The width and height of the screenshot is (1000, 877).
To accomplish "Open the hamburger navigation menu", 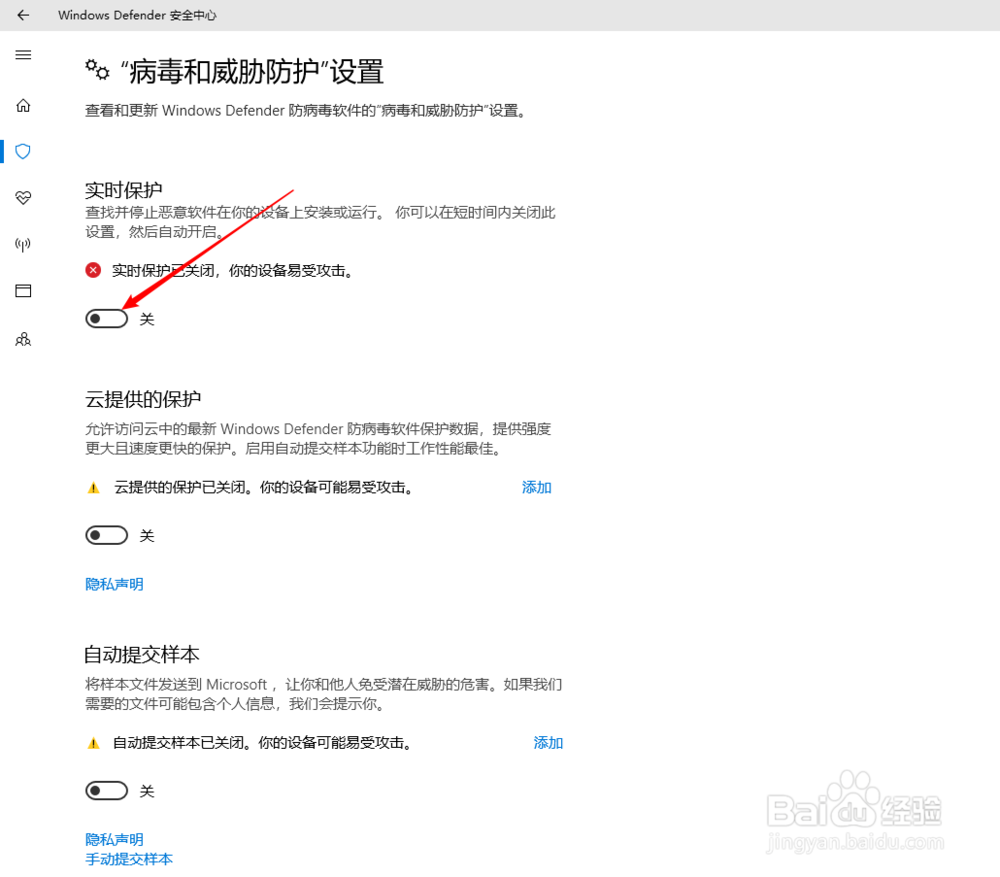I will coord(23,55).
